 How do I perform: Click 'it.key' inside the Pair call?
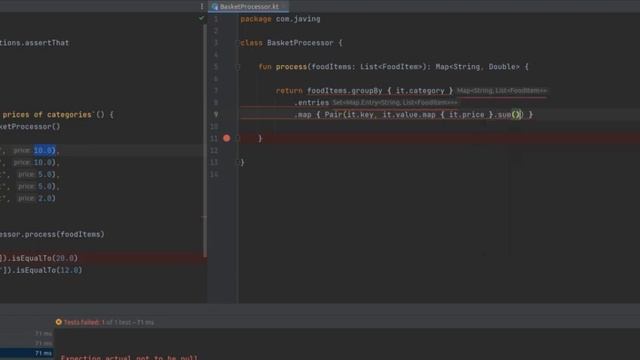click(360, 115)
